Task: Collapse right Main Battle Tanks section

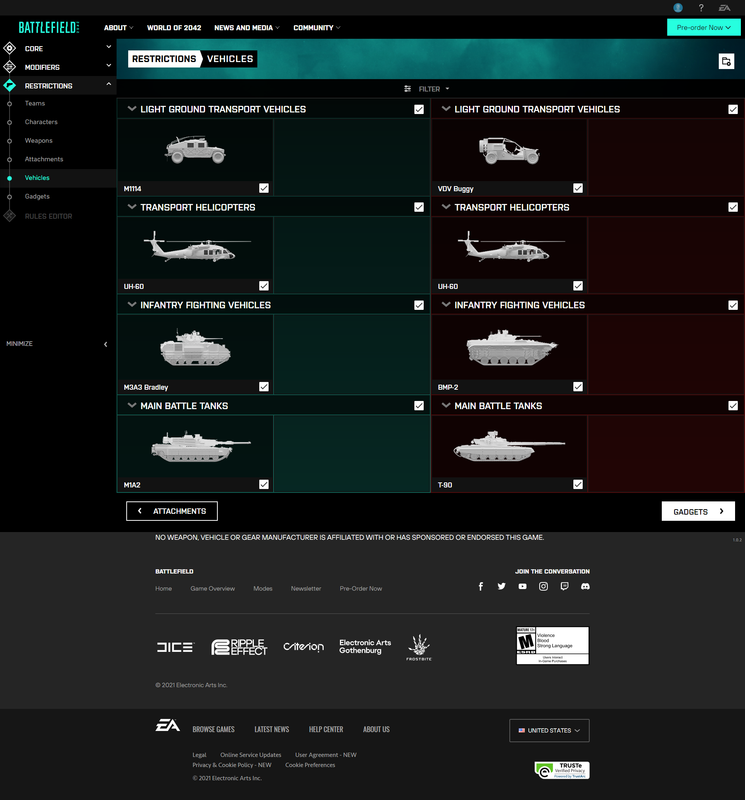Action: click(x=446, y=405)
